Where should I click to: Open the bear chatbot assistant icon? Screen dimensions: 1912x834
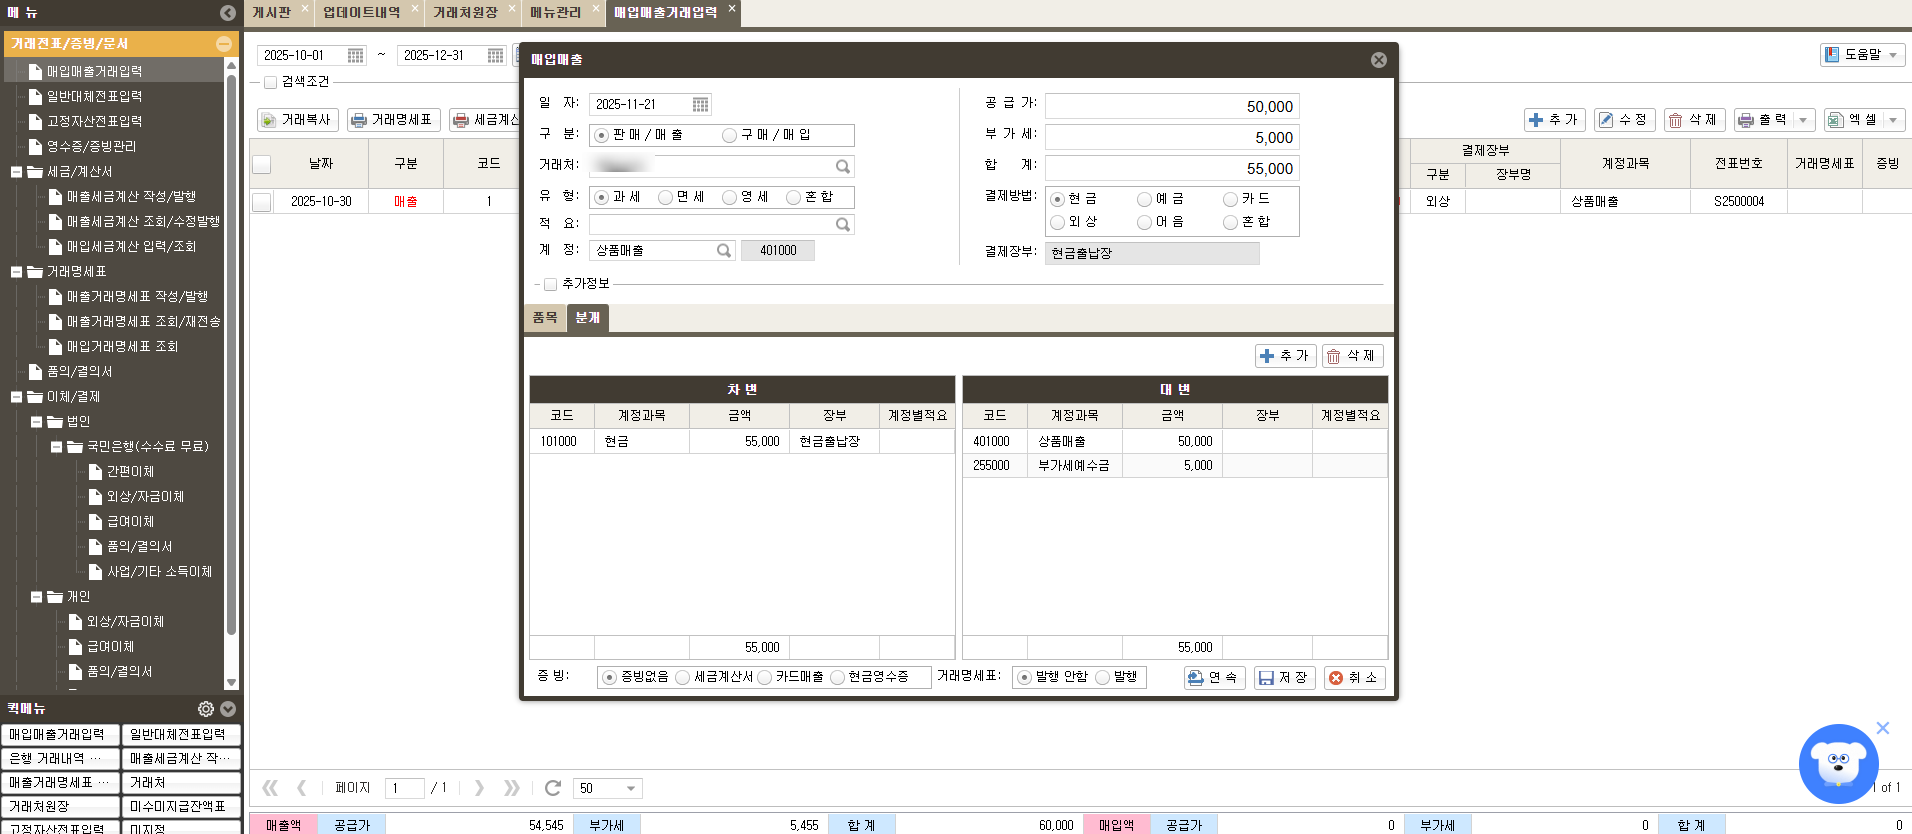[x=1838, y=765]
